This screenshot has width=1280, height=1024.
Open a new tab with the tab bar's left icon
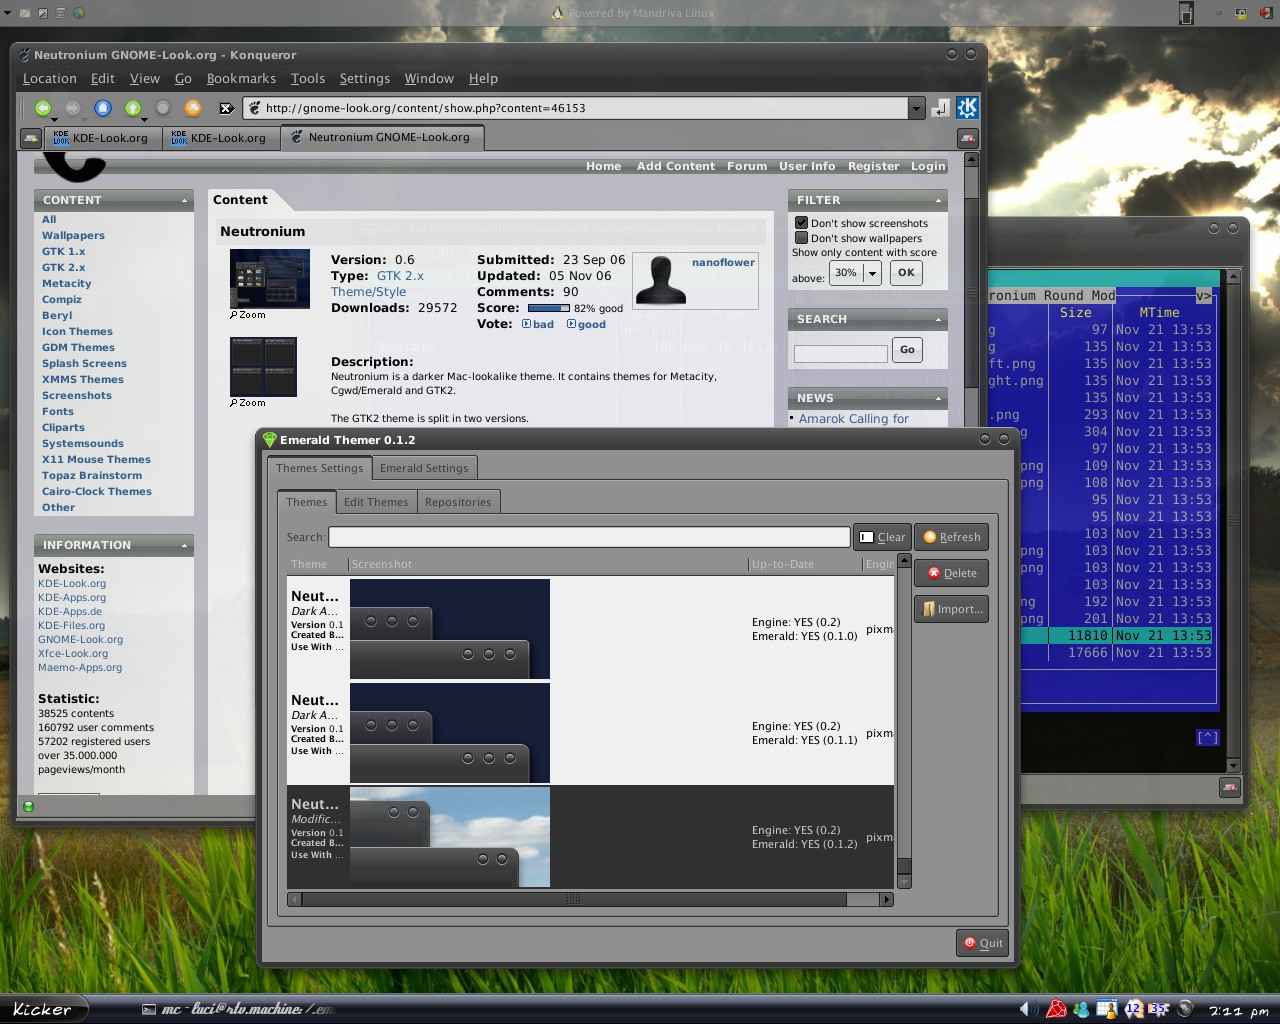31,138
